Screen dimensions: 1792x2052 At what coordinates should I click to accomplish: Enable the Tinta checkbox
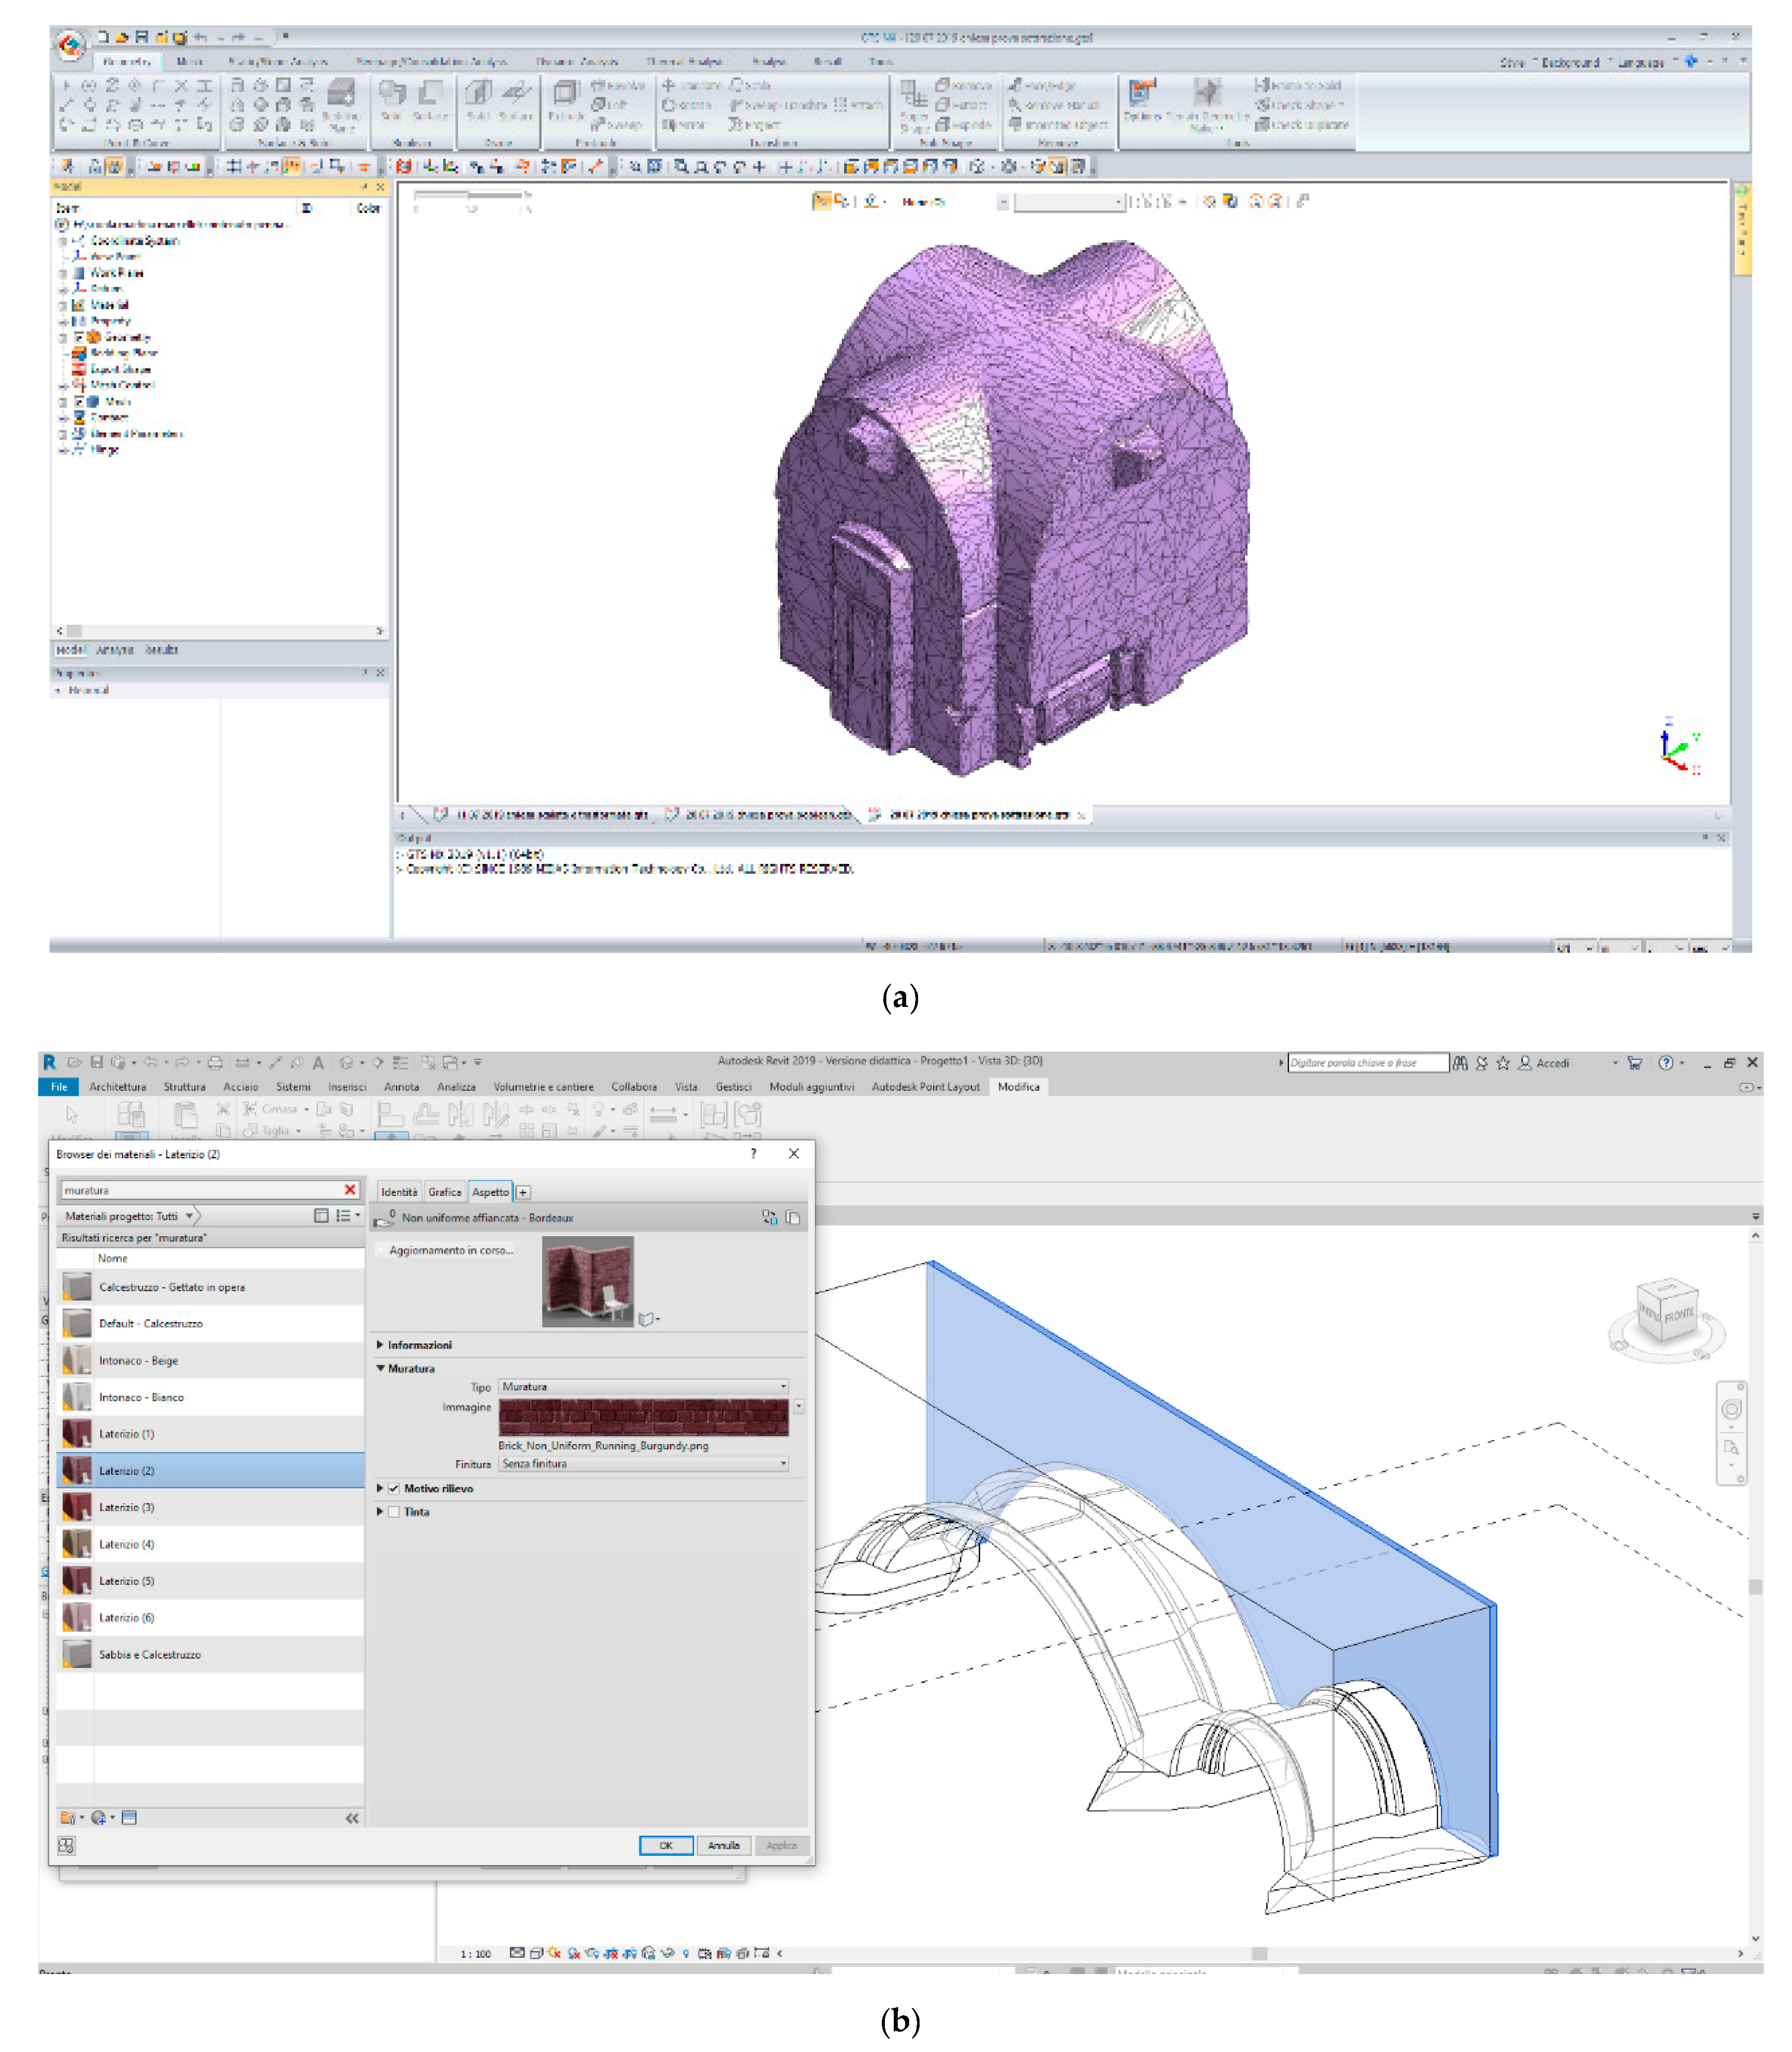click(394, 1512)
